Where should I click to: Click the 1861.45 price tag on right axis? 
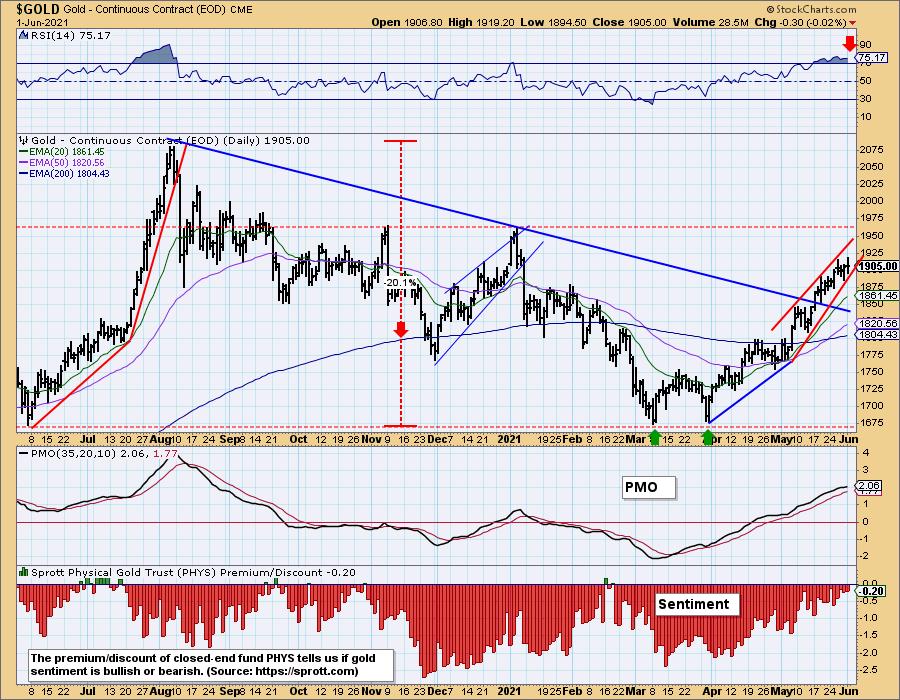[x=878, y=295]
